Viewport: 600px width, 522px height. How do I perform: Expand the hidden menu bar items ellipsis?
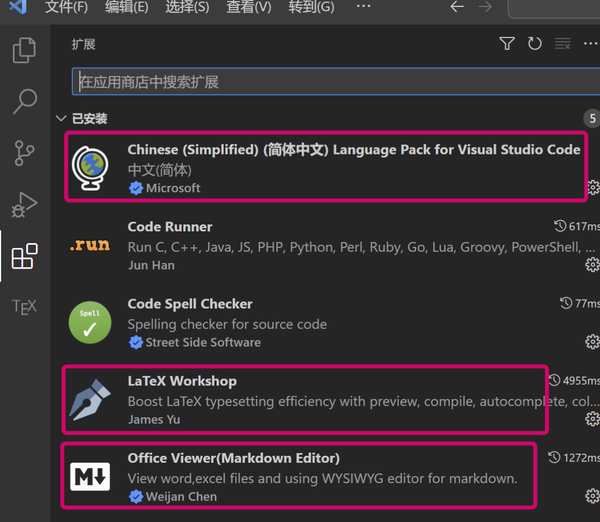363,6
